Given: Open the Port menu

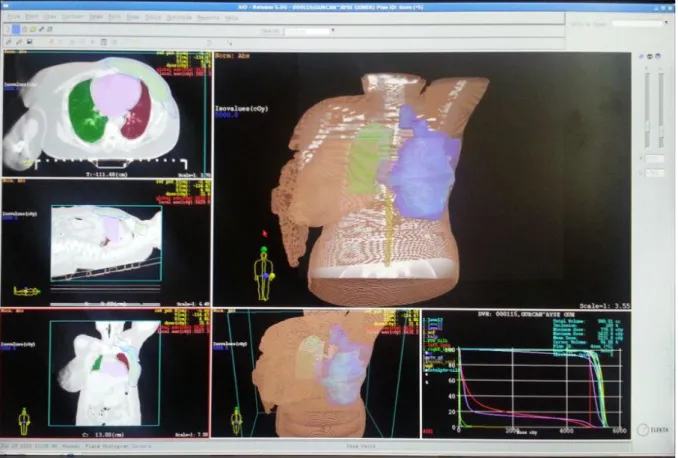Looking at the screenshot, I should tap(114, 17).
